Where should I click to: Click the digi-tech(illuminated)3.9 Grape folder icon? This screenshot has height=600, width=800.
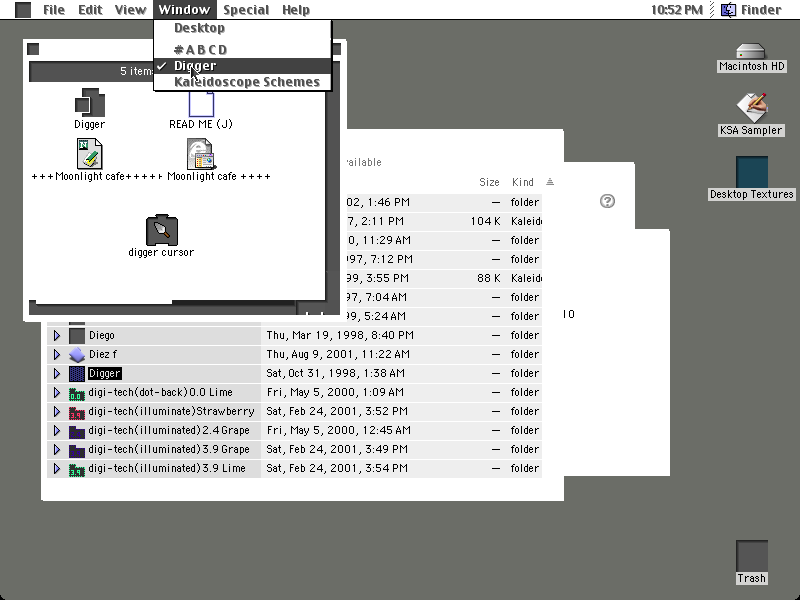(77, 449)
